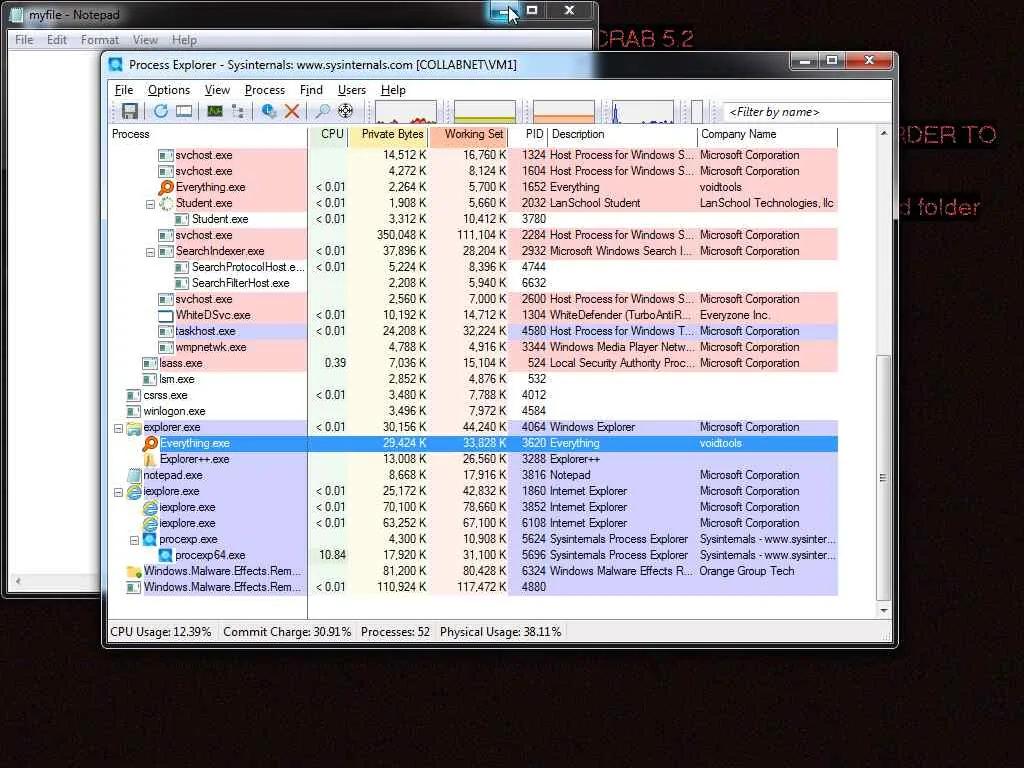Collapse the explorer.exe tree node
1024x768 pixels.
click(118, 428)
